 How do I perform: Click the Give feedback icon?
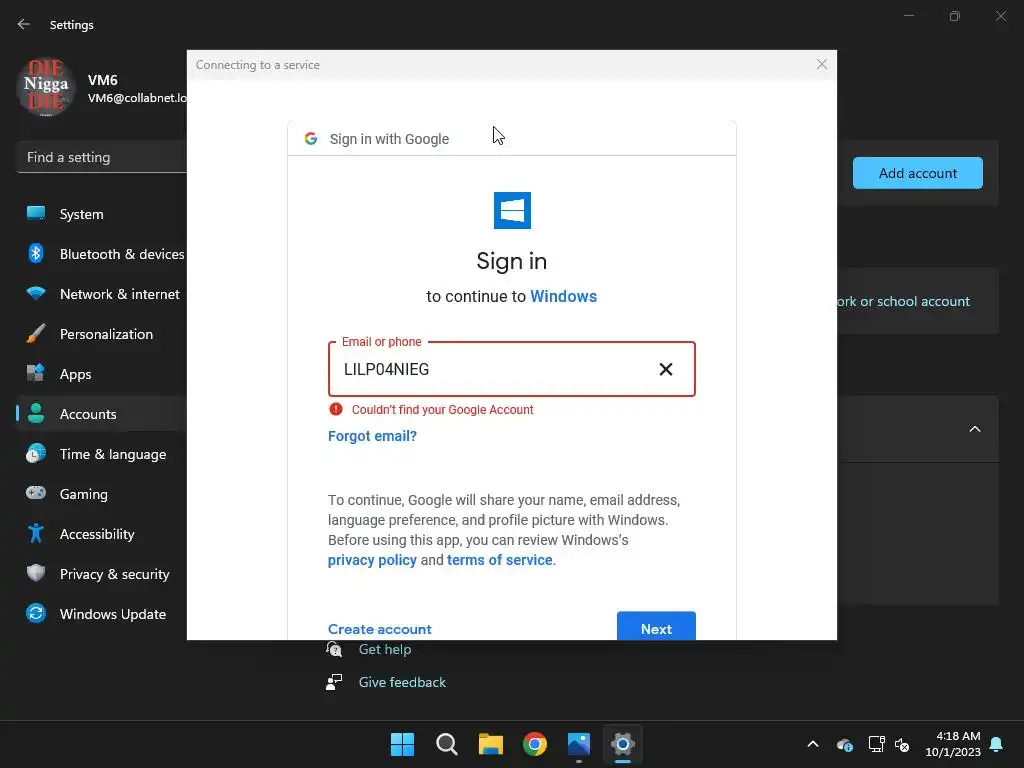tap(334, 682)
